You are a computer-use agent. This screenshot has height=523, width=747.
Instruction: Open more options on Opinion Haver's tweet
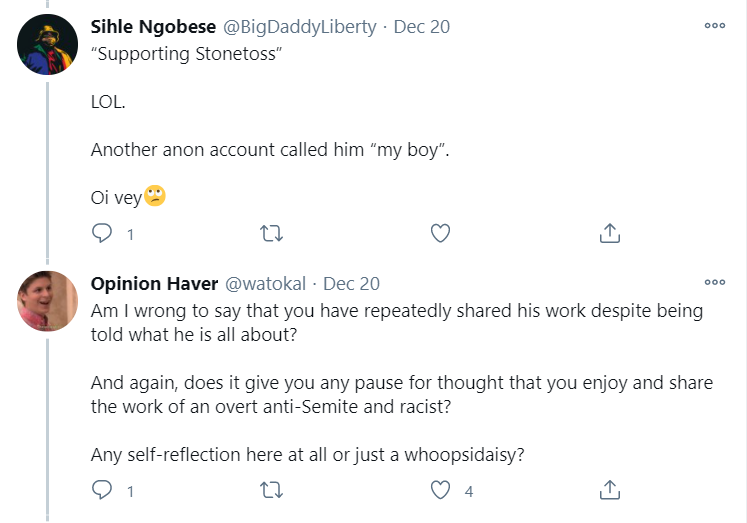(x=714, y=282)
